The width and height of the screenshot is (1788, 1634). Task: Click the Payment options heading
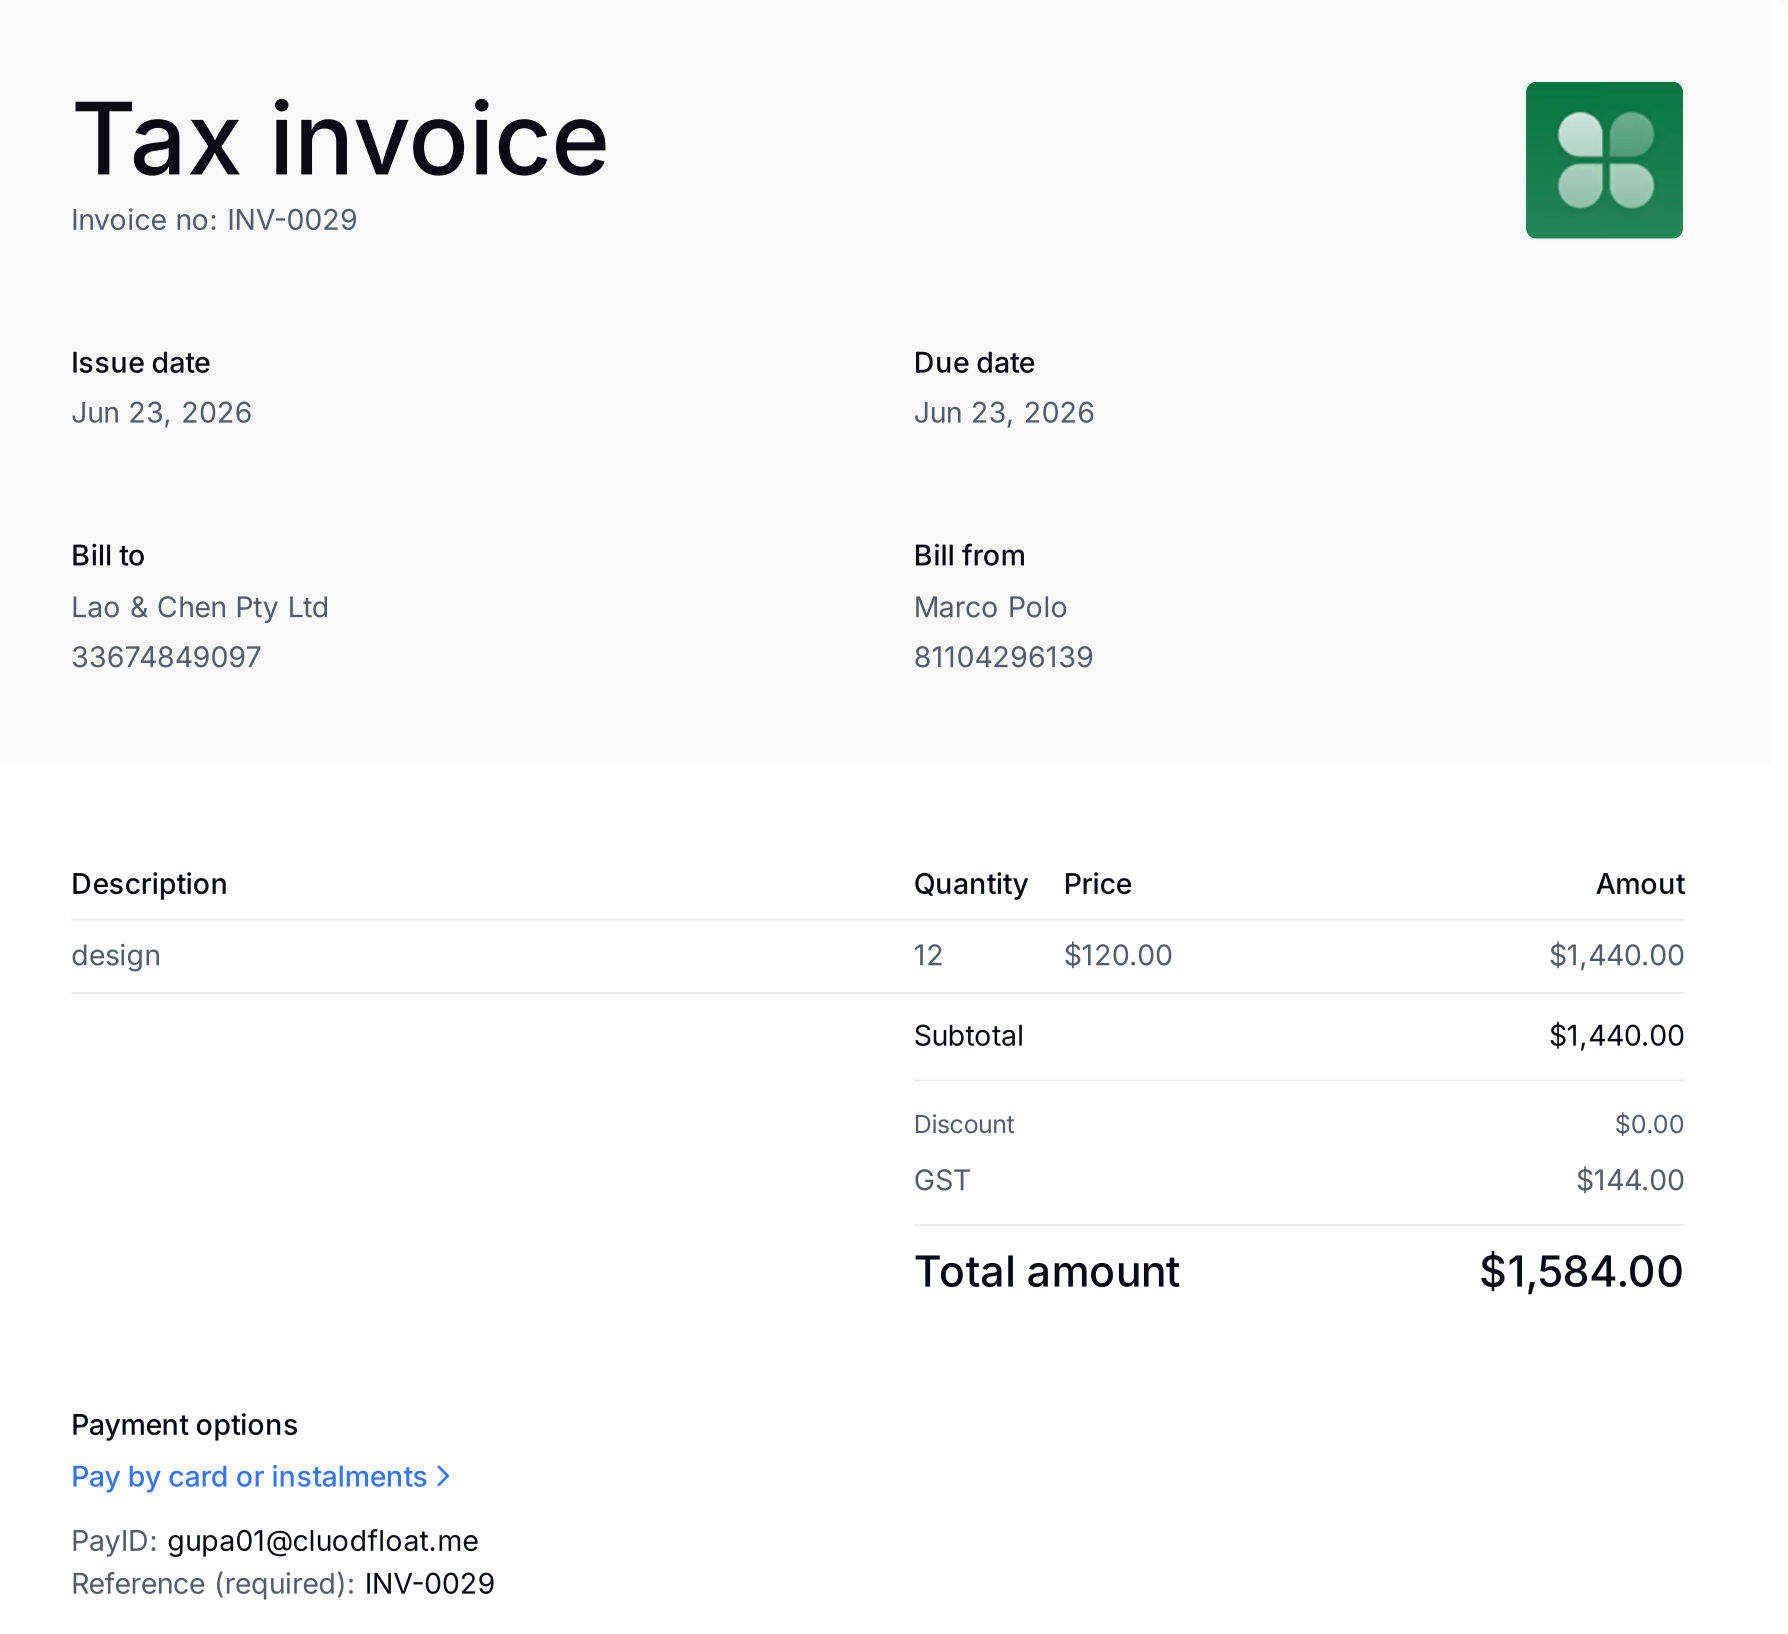point(185,1426)
